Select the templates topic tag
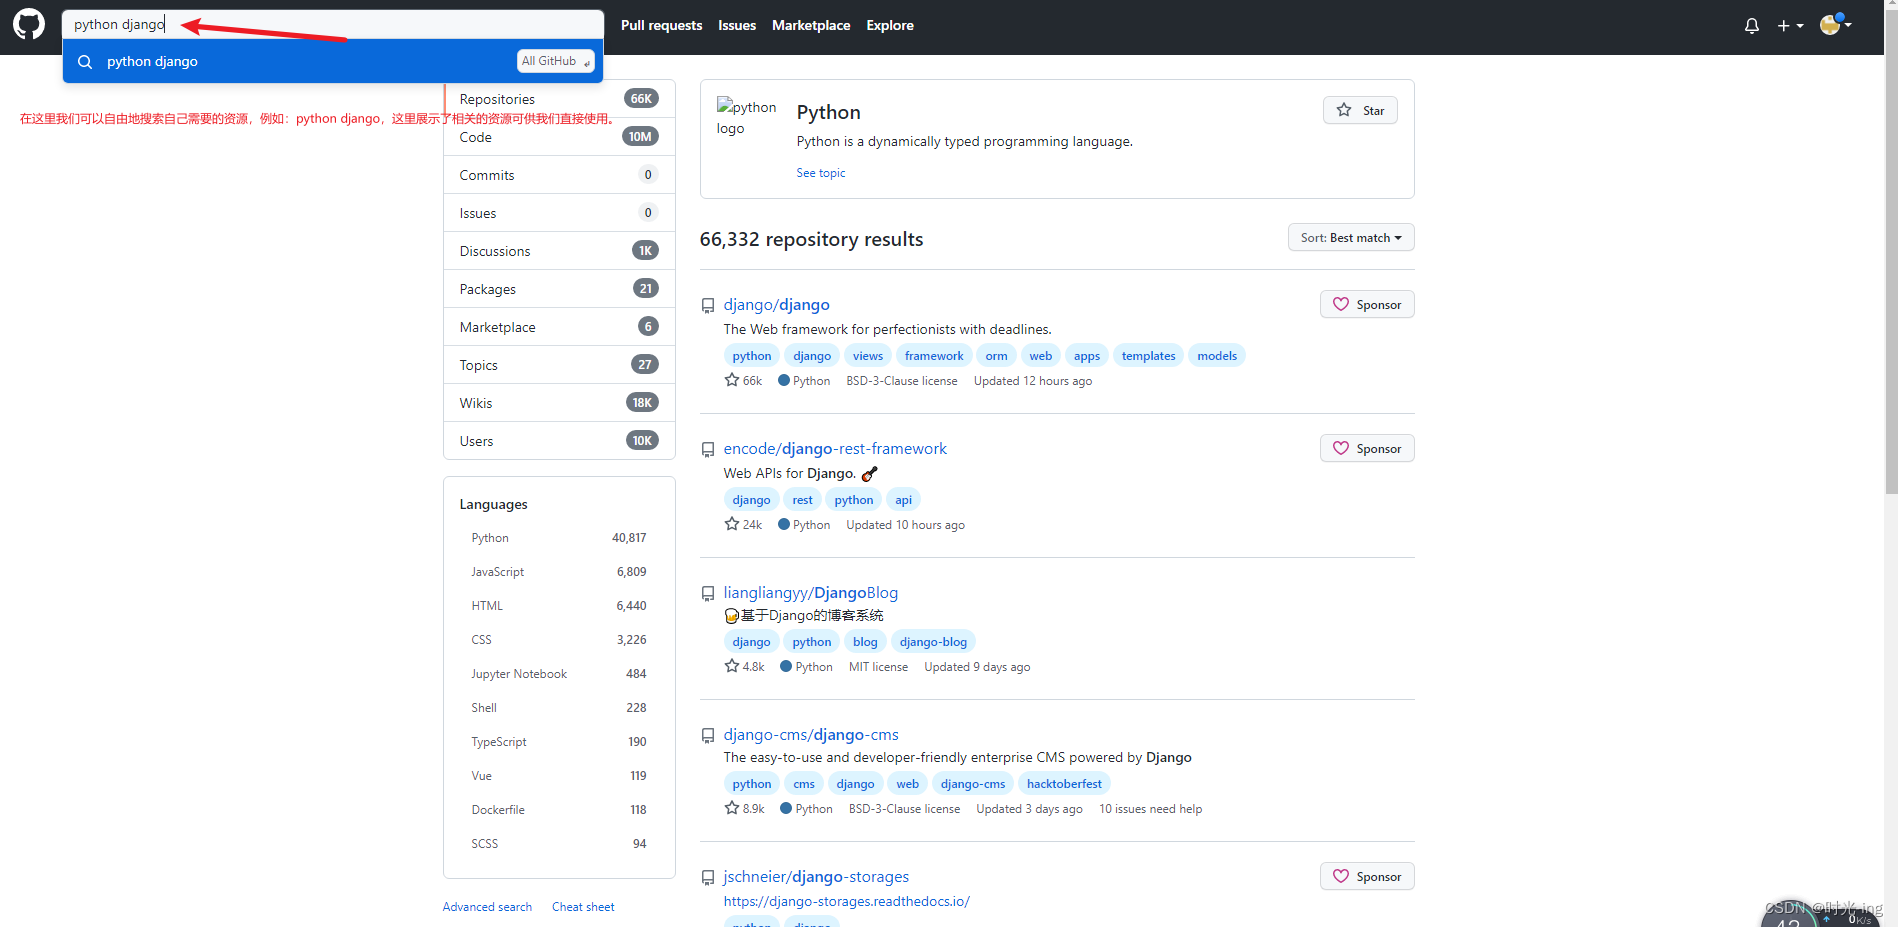This screenshot has width=1898, height=927. [x=1148, y=356]
